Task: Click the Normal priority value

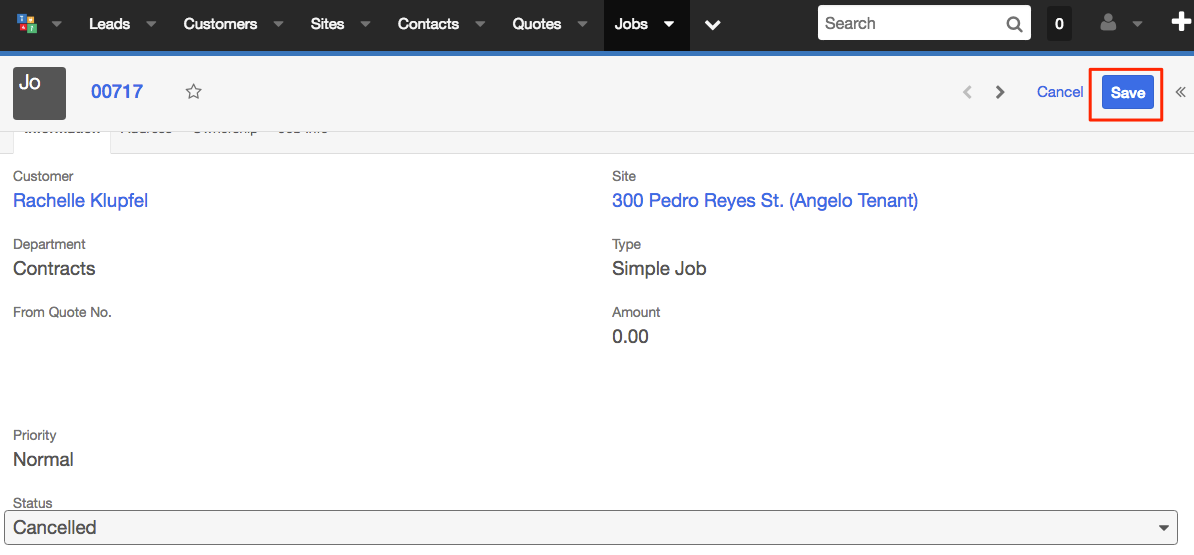Action: 43,460
